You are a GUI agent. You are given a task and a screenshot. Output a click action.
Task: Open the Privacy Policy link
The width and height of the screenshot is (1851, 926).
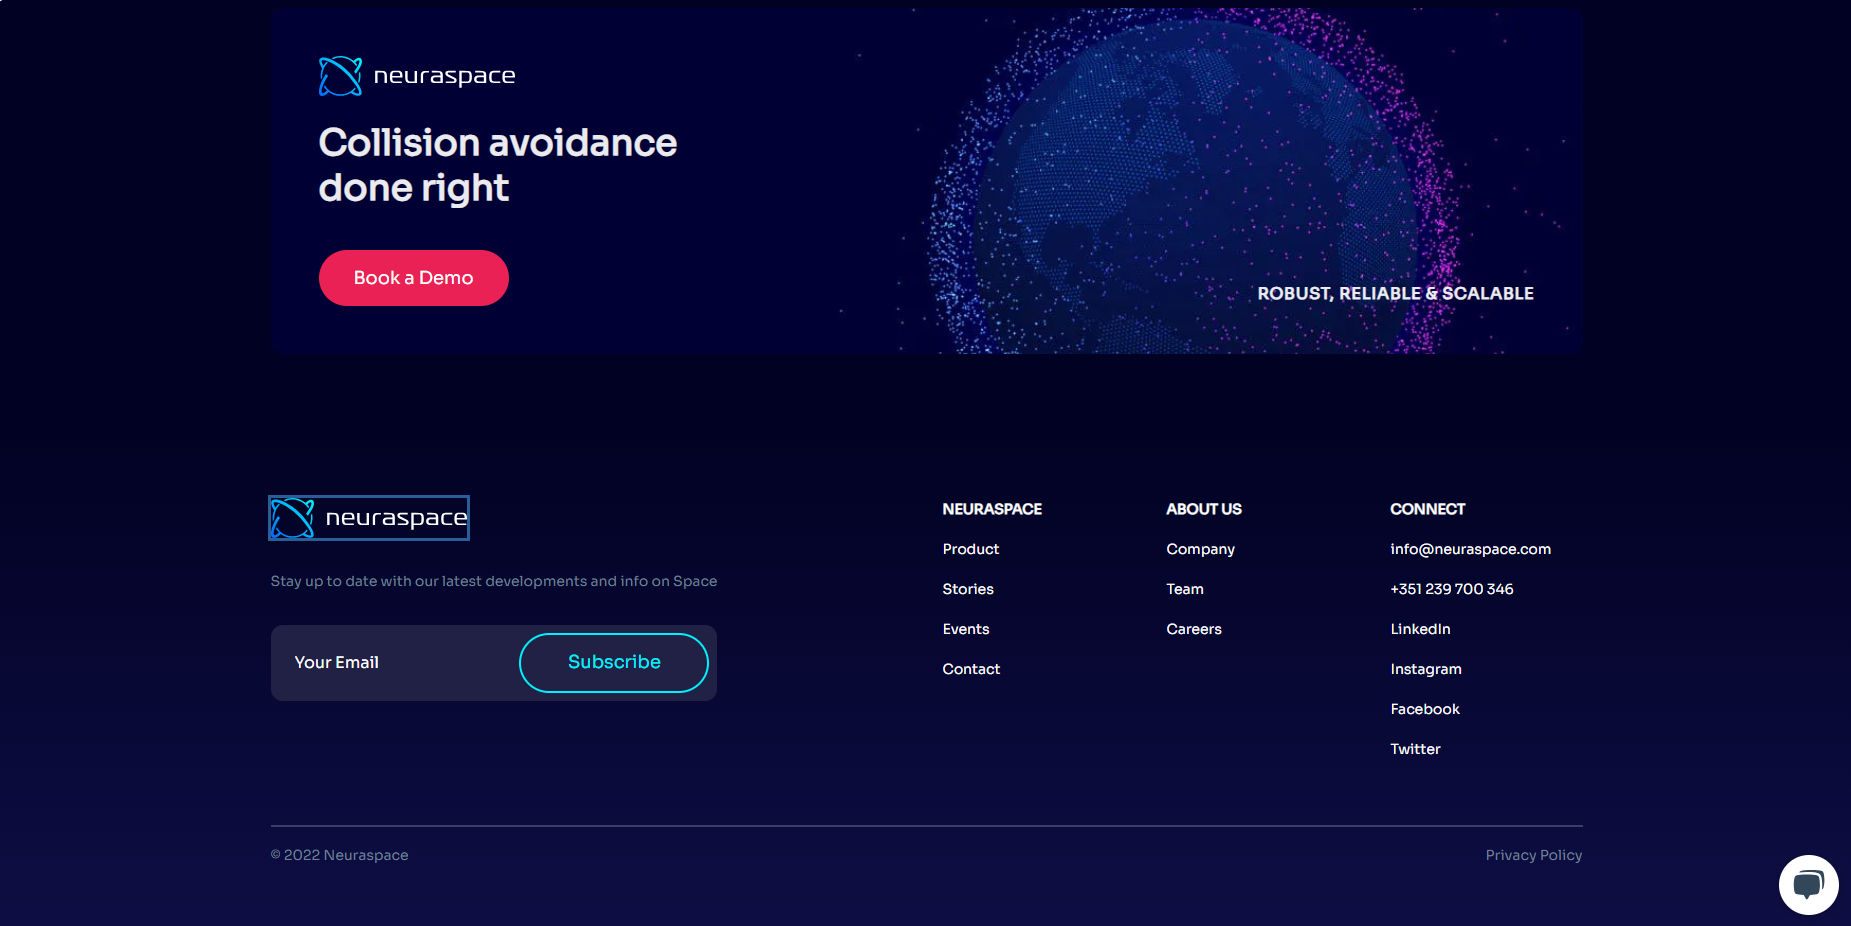1534,855
